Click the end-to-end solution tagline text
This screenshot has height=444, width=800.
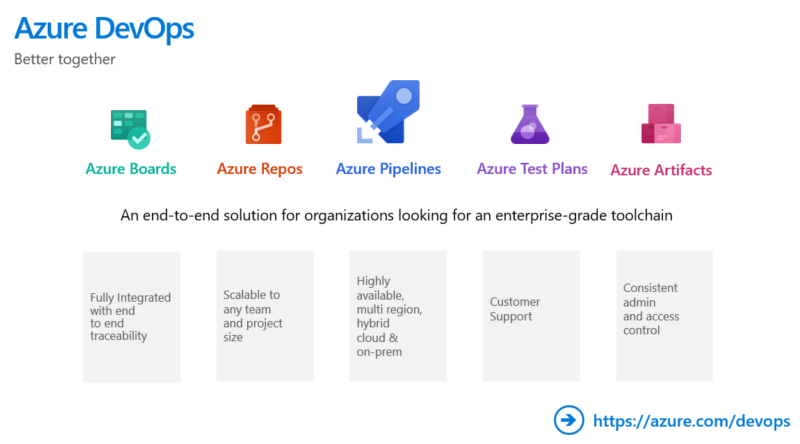tap(396, 215)
